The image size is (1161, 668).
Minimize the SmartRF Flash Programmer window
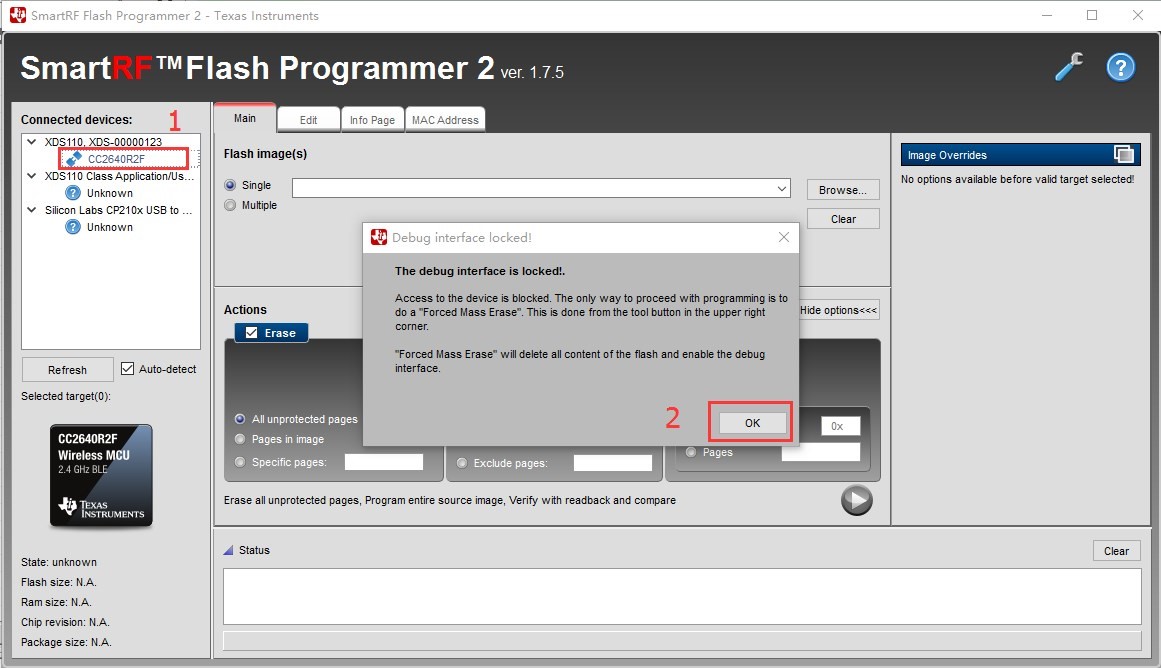[1047, 15]
